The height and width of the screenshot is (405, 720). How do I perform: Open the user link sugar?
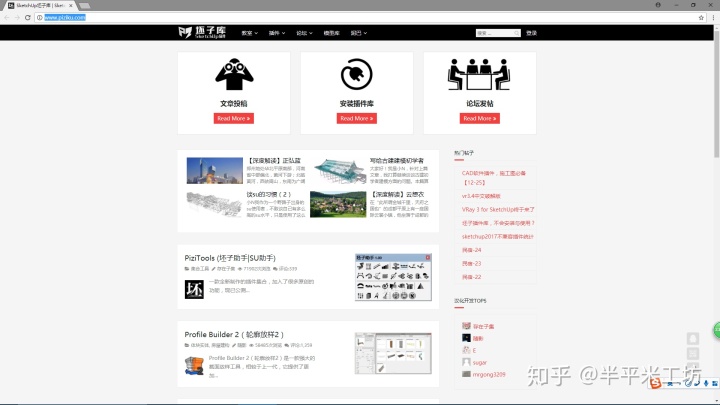point(480,363)
